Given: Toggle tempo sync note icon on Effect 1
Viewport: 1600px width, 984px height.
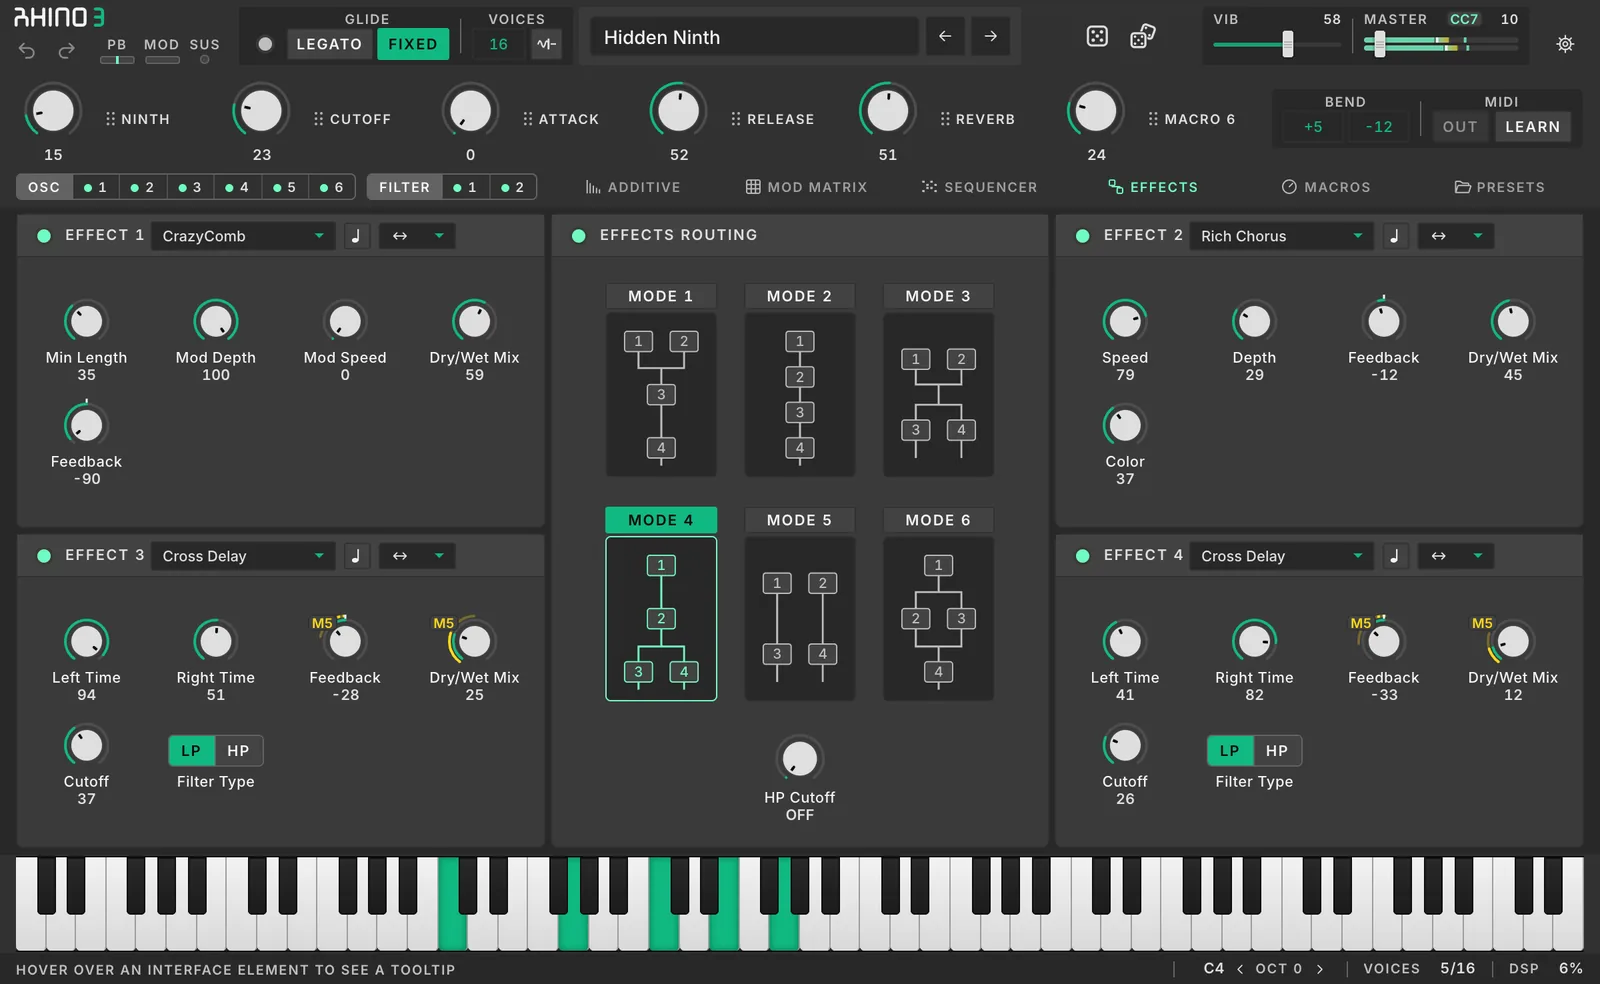Looking at the screenshot, I should click(x=356, y=236).
